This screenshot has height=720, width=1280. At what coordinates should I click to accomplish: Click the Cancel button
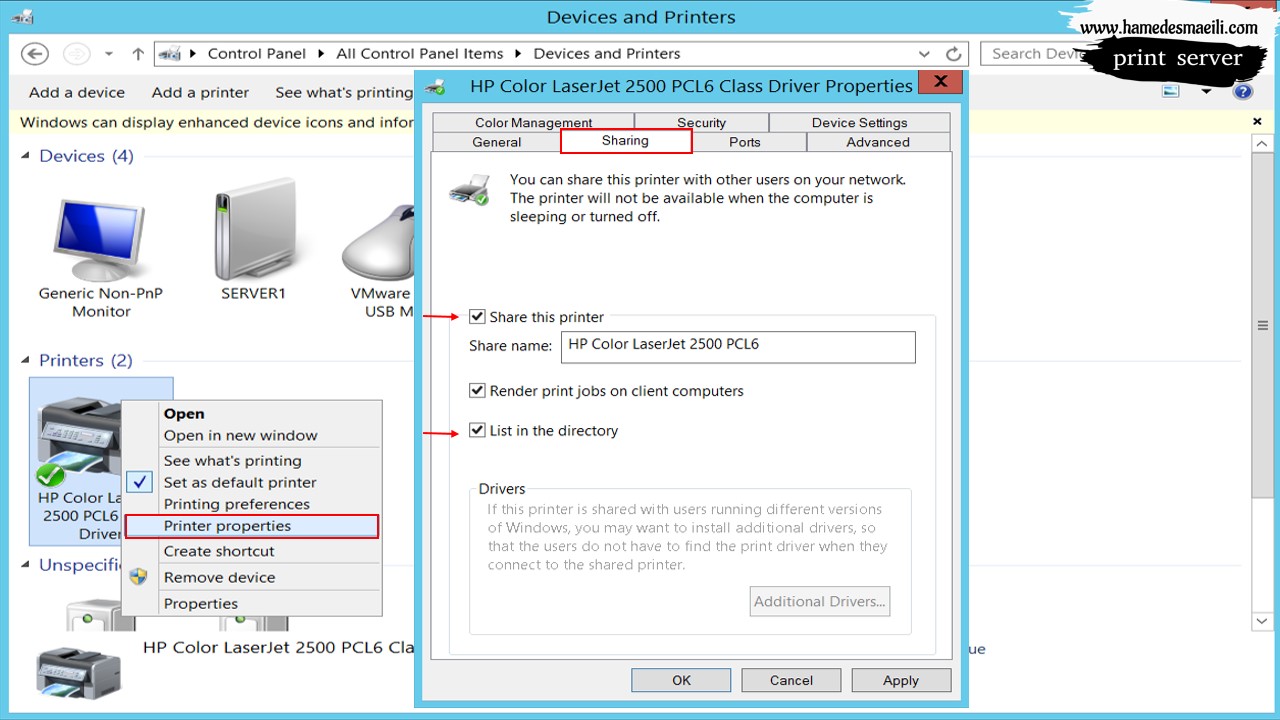coord(791,680)
